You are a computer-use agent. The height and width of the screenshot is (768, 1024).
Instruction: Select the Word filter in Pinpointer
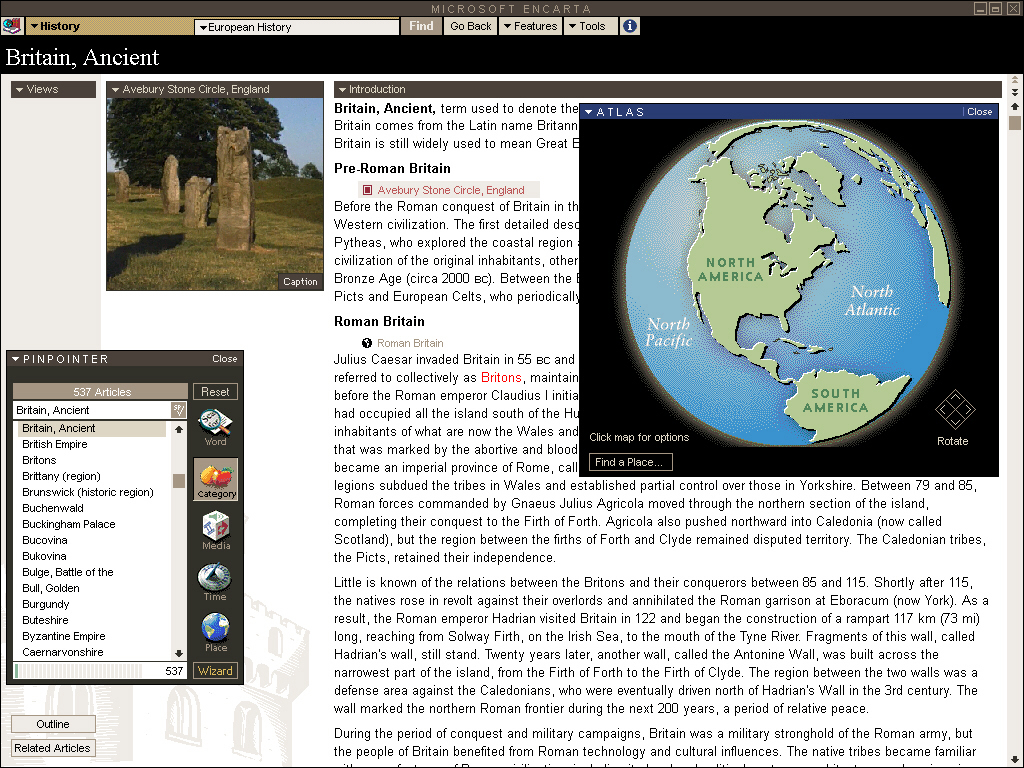[x=216, y=428]
